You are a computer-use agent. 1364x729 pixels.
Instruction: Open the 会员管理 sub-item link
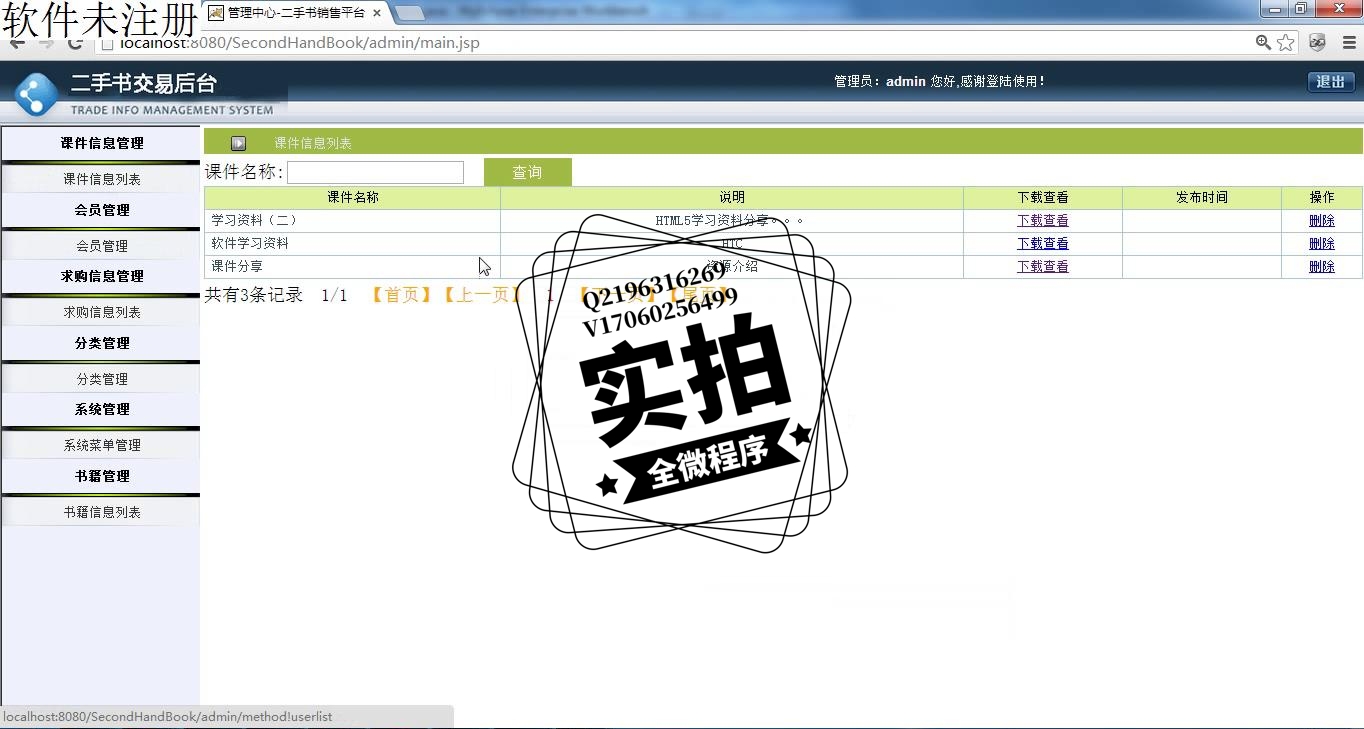[101, 246]
